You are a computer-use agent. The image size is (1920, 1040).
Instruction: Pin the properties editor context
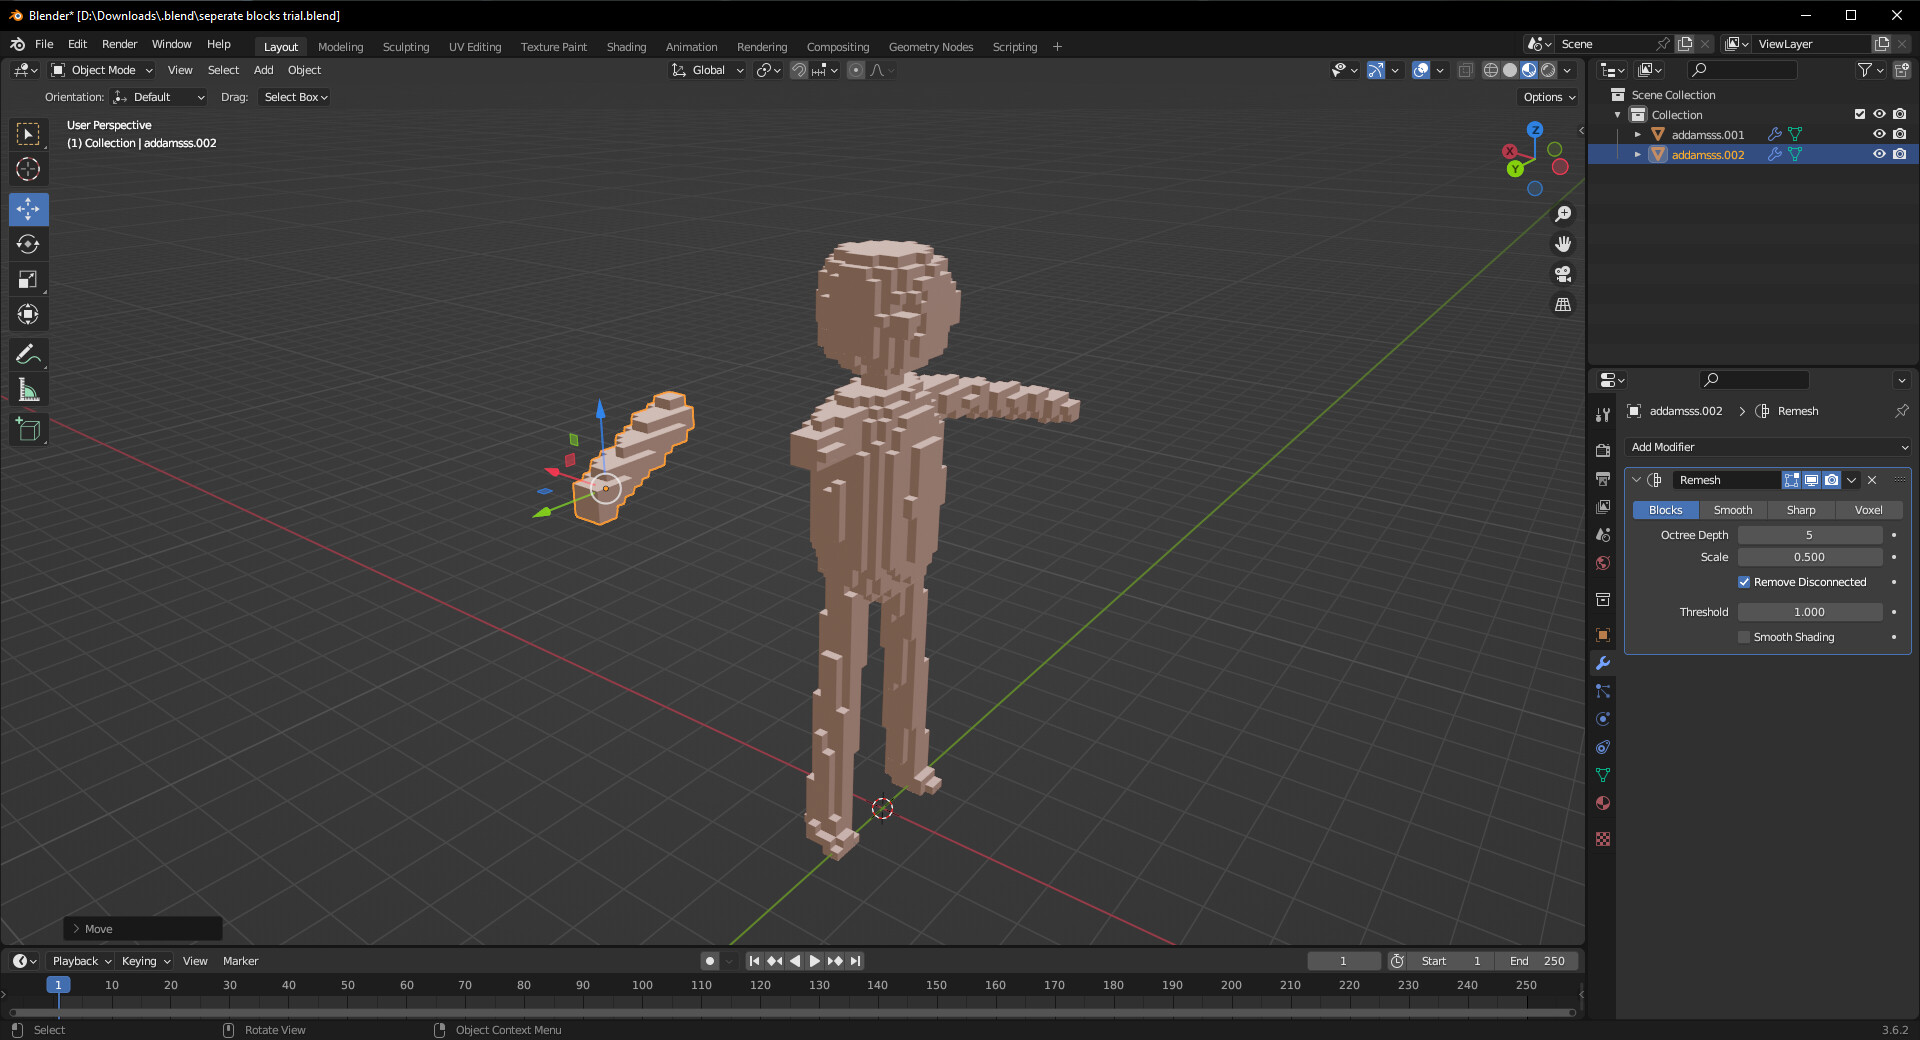1901,411
